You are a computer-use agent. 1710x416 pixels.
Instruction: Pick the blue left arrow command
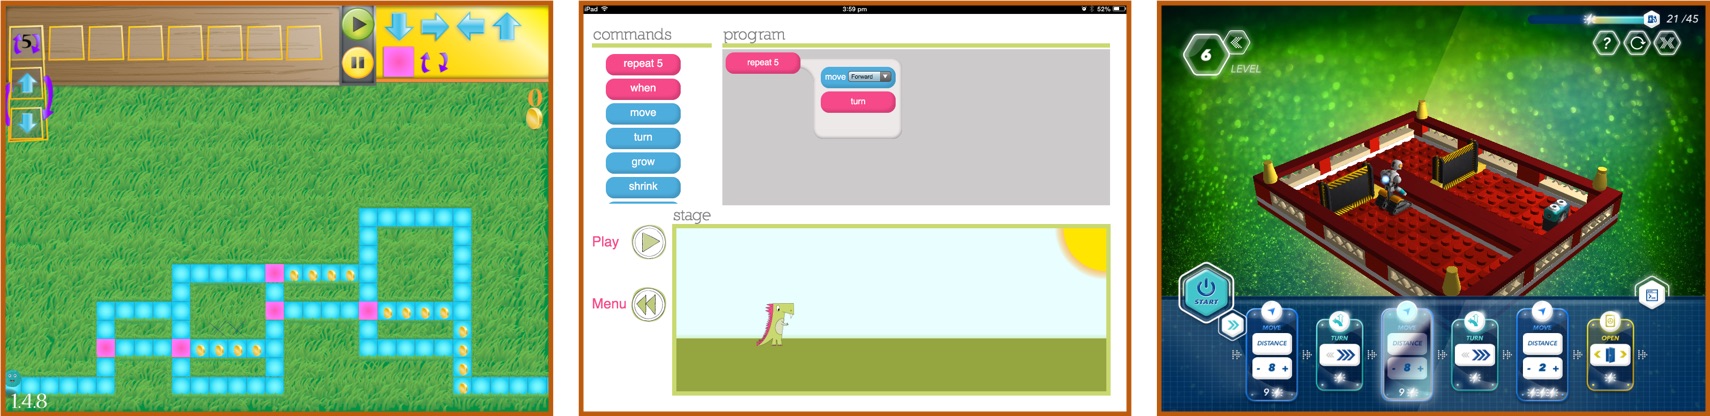click(x=471, y=26)
